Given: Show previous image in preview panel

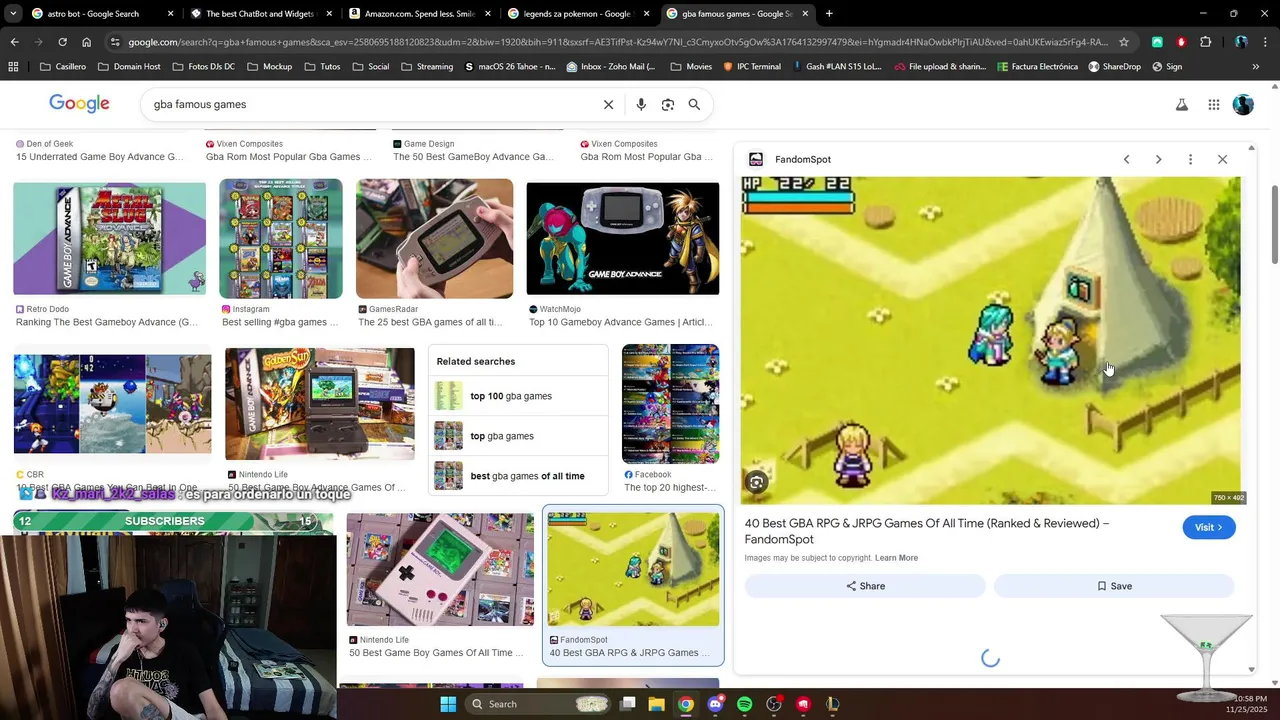Looking at the screenshot, I should [1126, 159].
